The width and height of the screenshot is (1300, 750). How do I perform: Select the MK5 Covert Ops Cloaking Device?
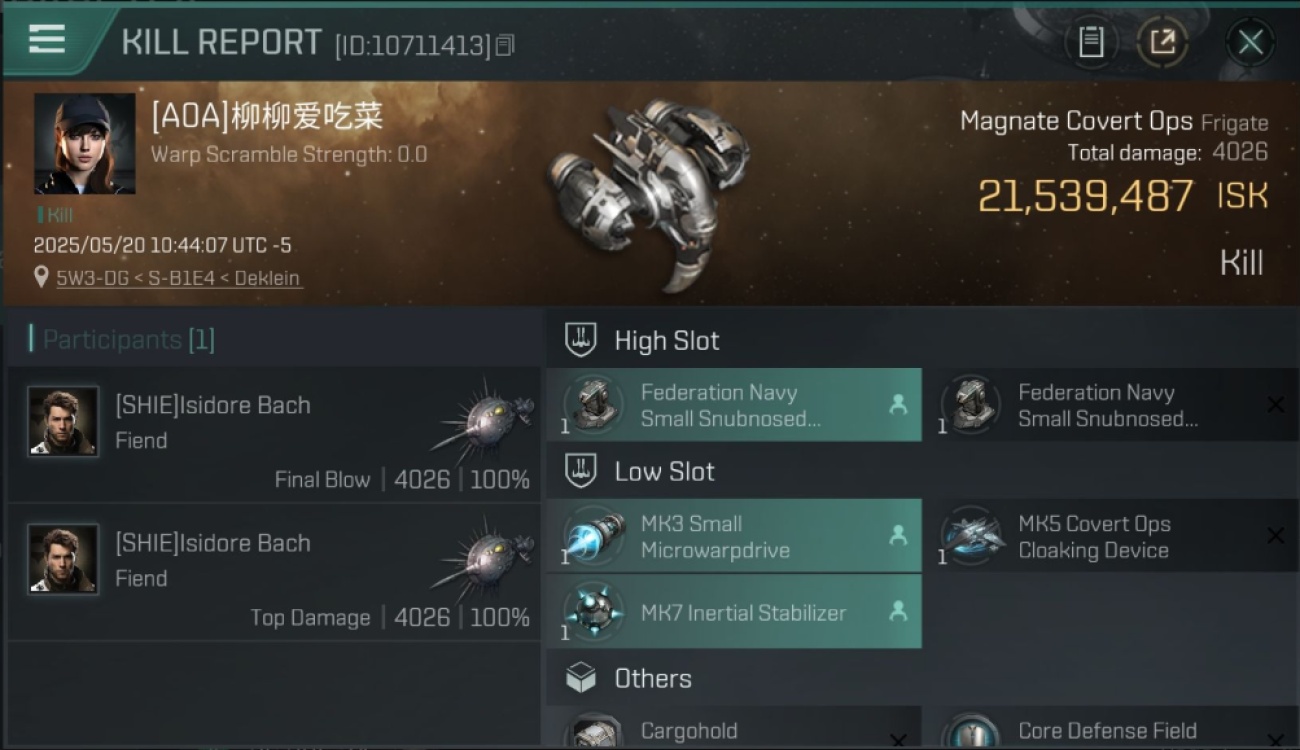click(1110, 536)
